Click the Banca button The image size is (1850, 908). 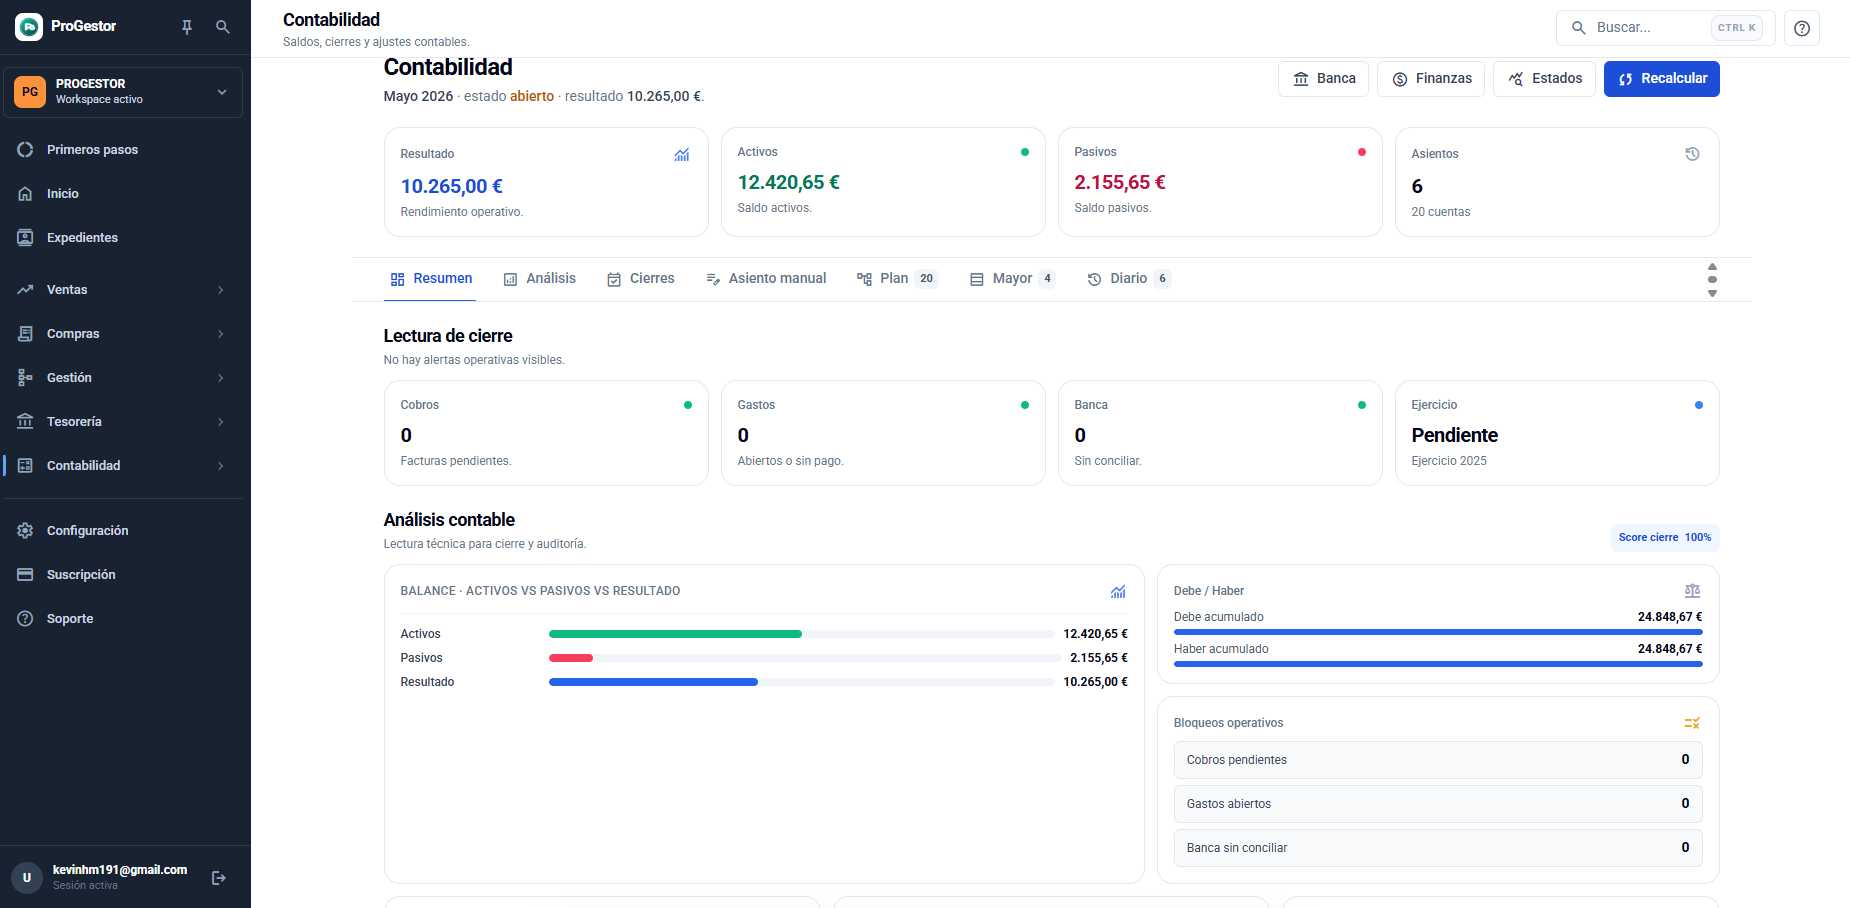click(1323, 79)
